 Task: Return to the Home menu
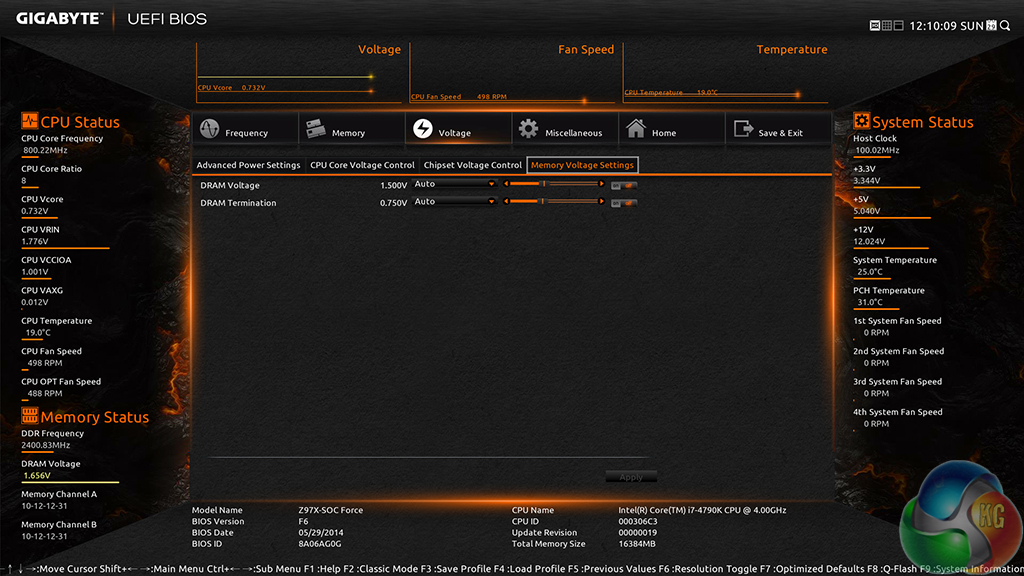pos(671,129)
